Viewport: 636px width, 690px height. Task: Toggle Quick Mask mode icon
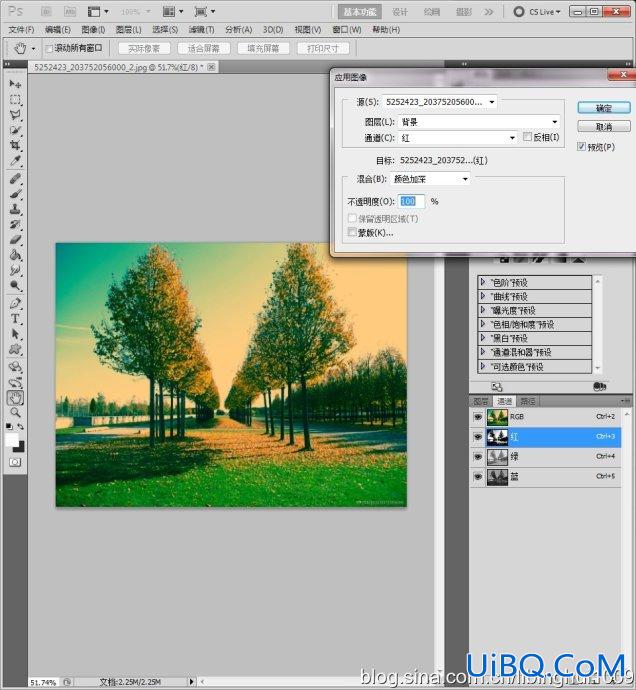pyautogui.click(x=15, y=462)
